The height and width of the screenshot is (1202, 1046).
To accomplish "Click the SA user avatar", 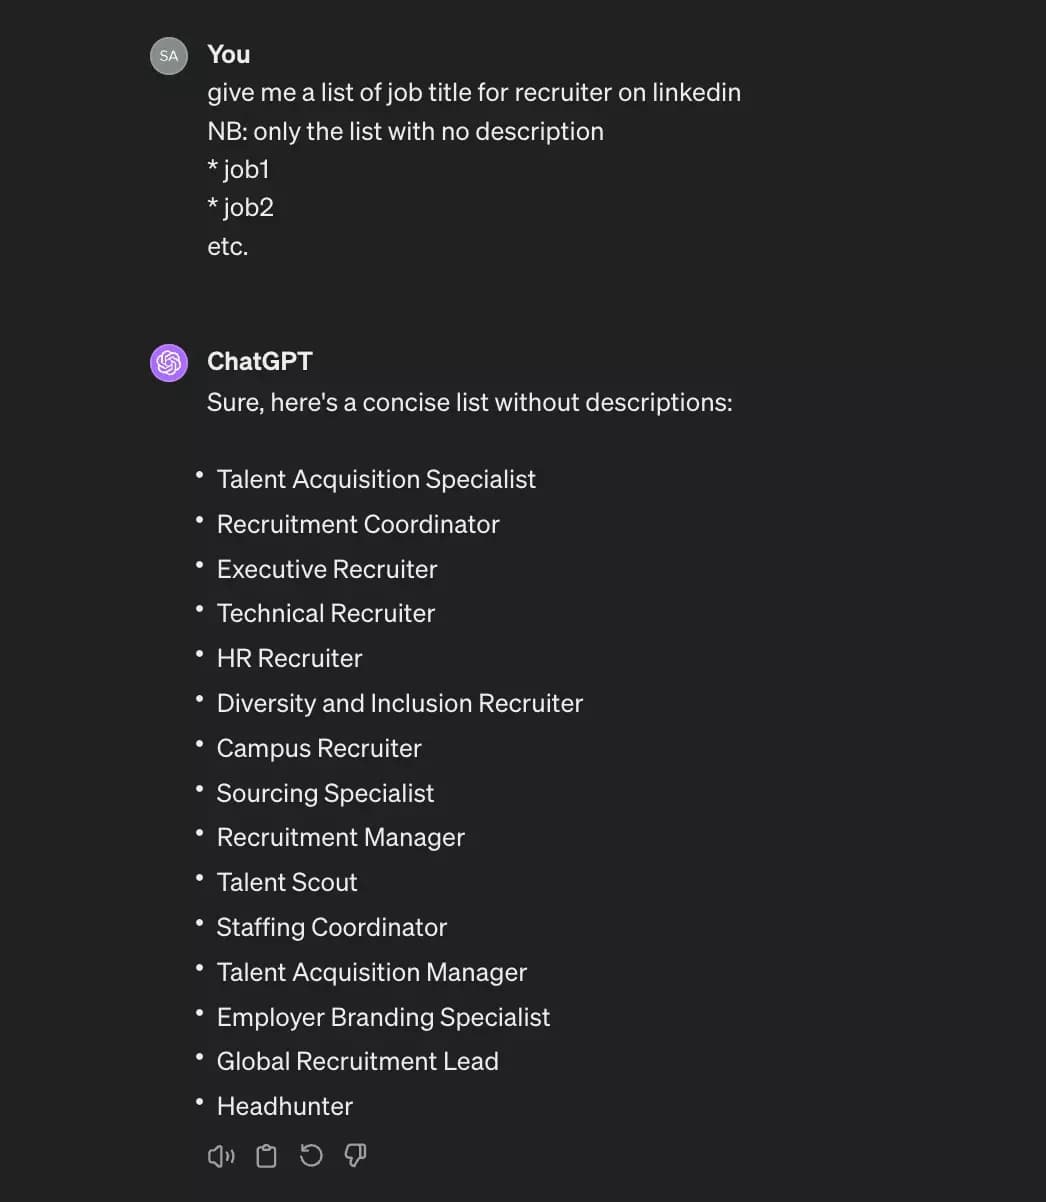I will [x=168, y=56].
